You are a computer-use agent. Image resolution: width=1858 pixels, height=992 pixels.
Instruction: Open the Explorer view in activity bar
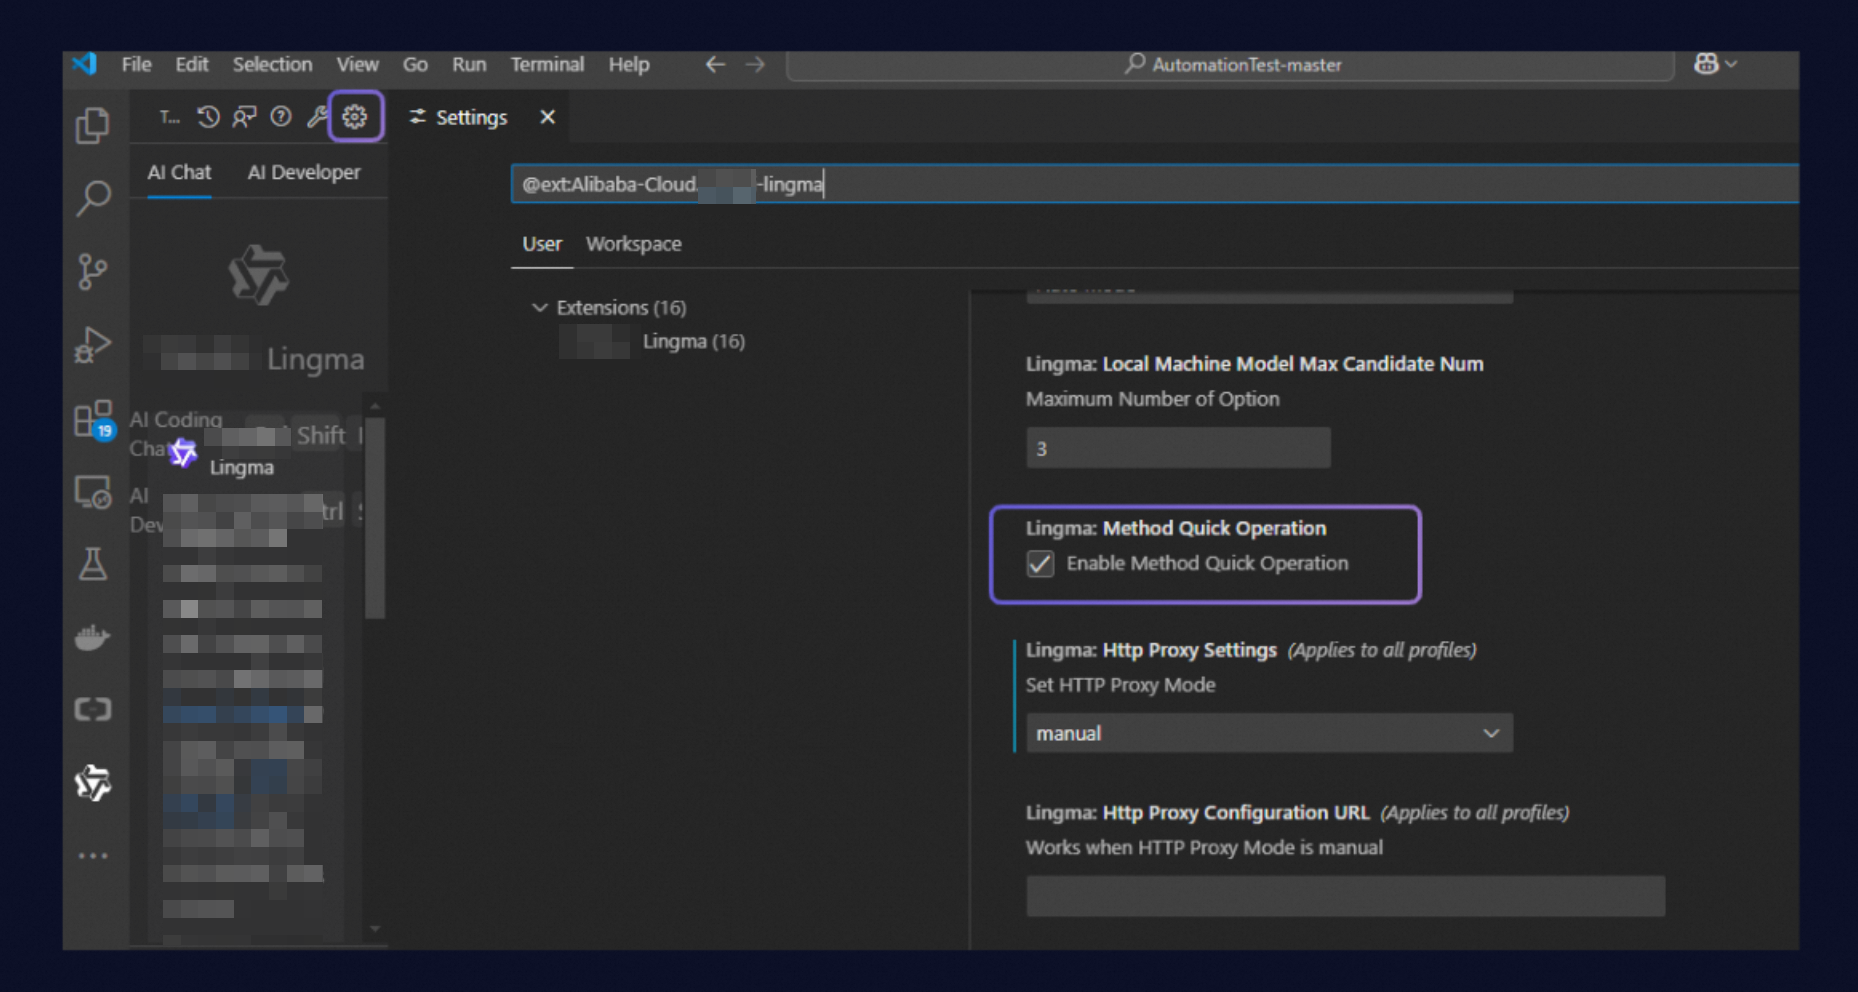tap(93, 126)
